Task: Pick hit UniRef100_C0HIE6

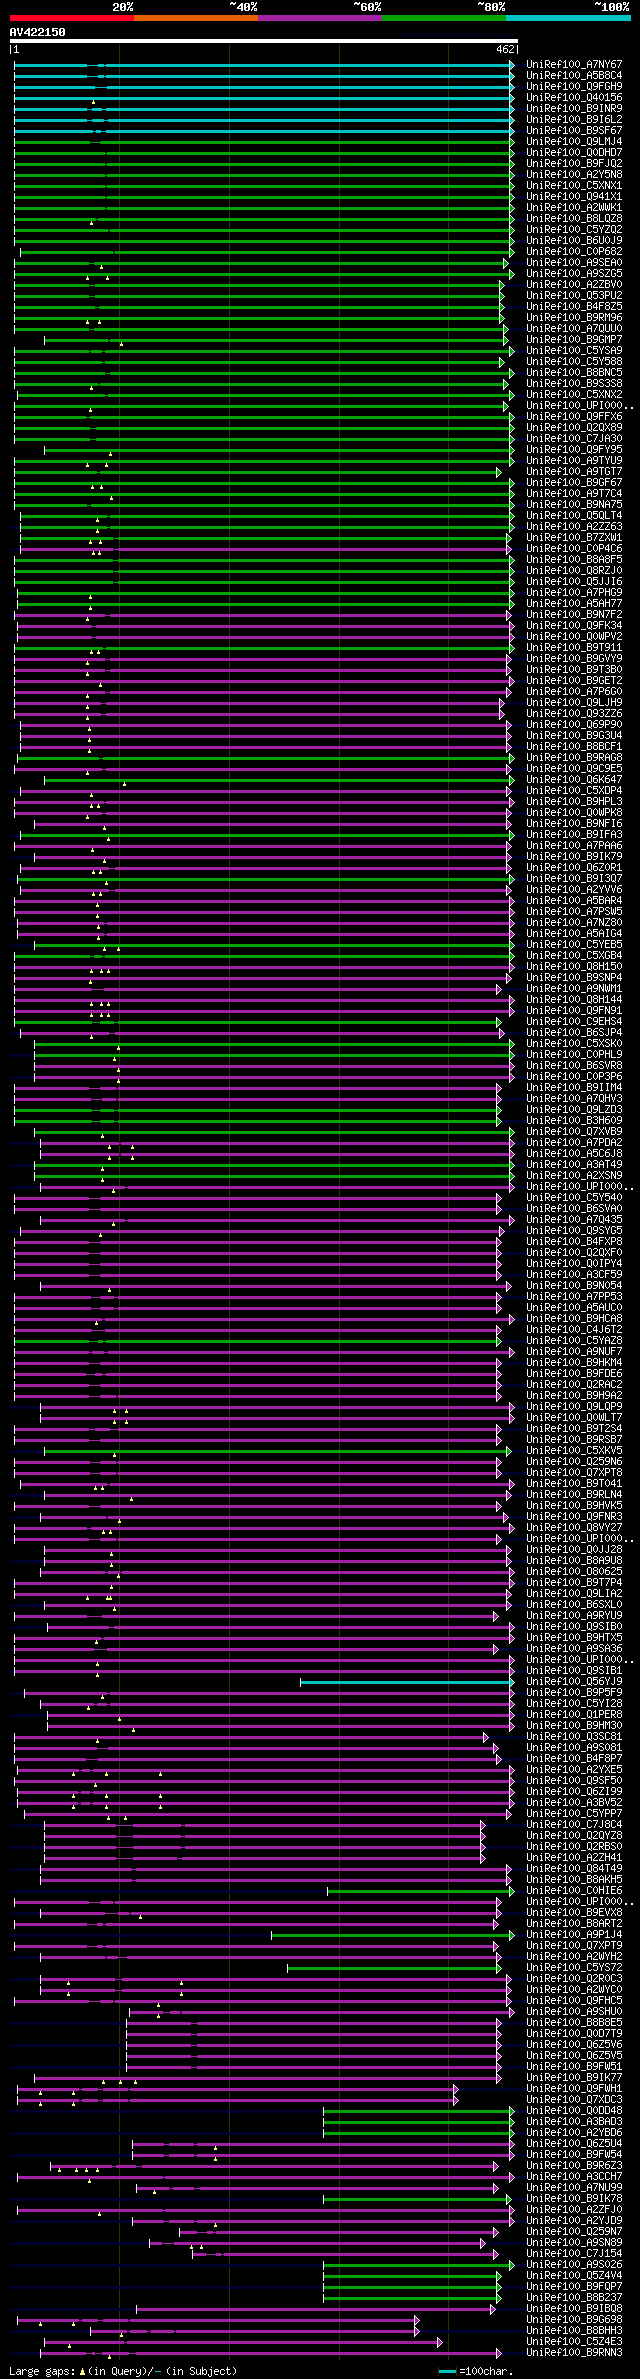Action: tap(574, 1891)
